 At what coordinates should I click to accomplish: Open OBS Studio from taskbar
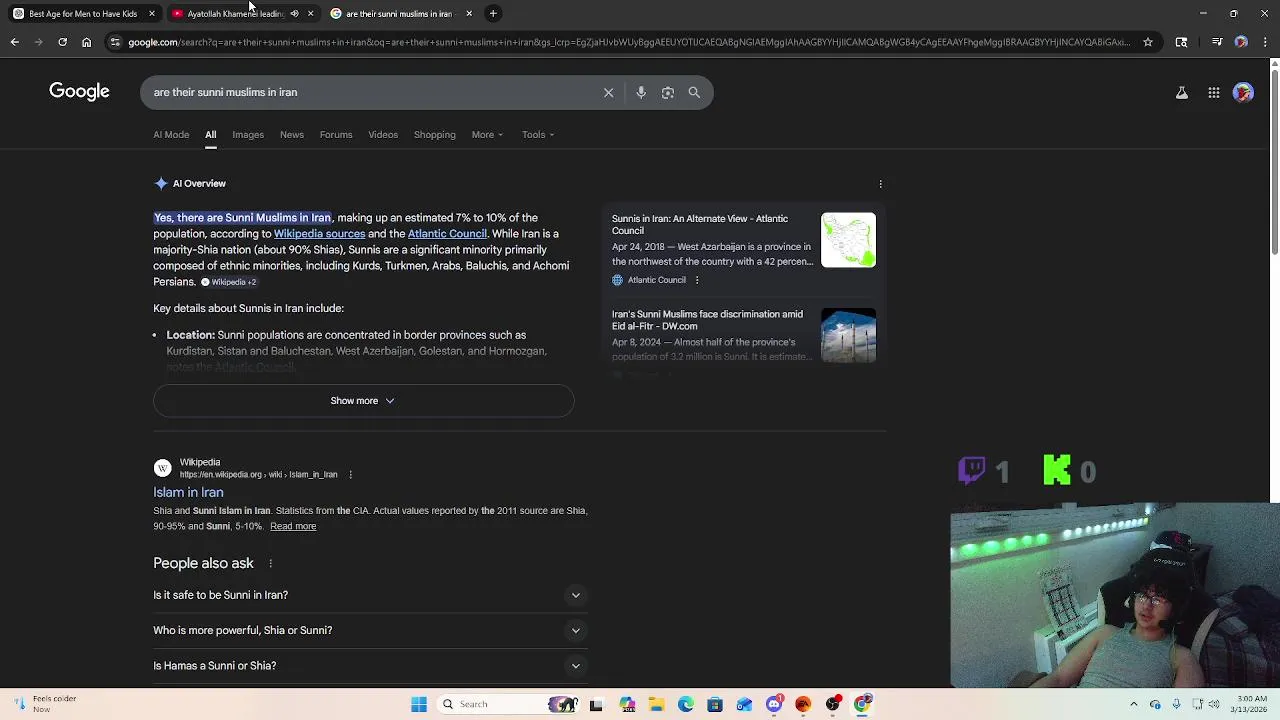[832, 704]
